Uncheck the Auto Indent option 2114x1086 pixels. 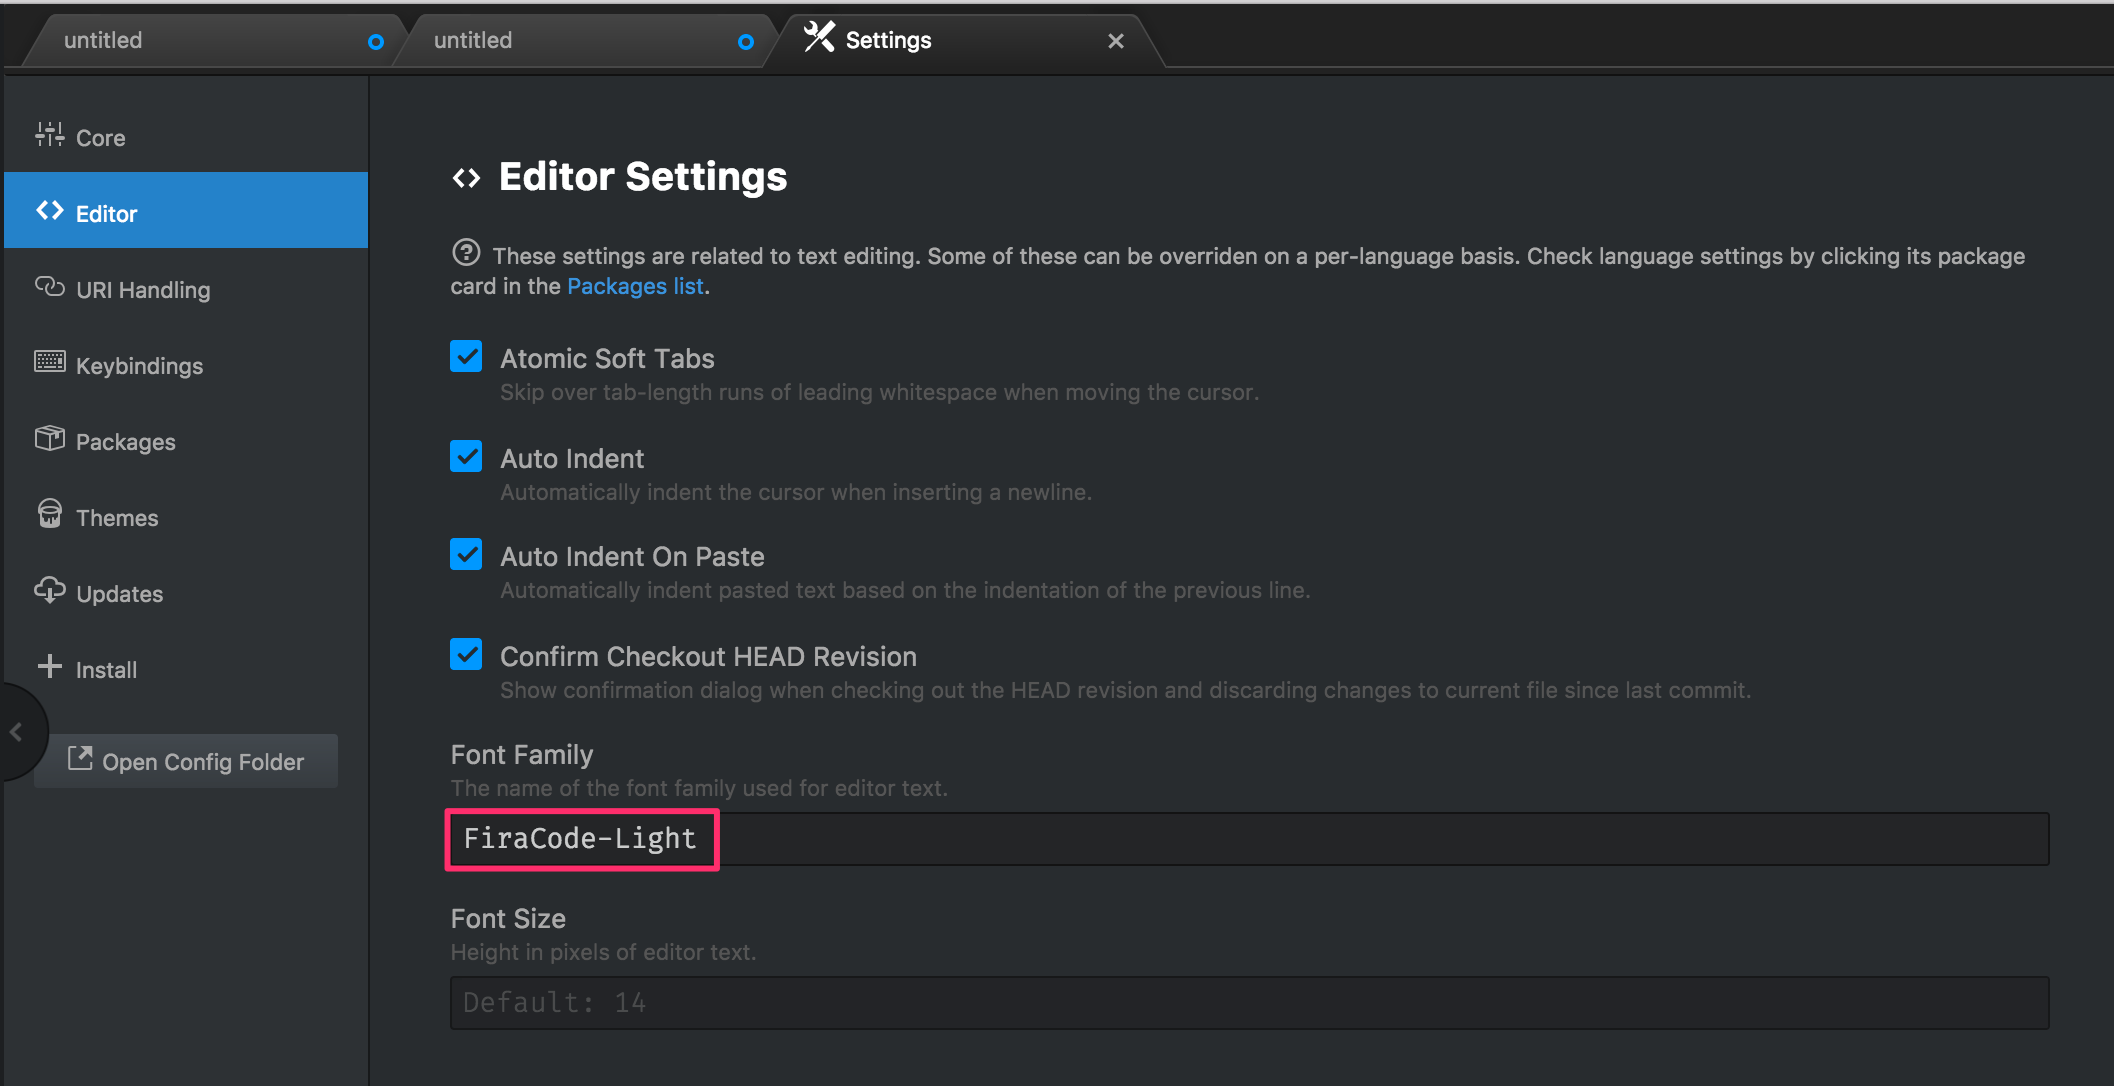466,457
